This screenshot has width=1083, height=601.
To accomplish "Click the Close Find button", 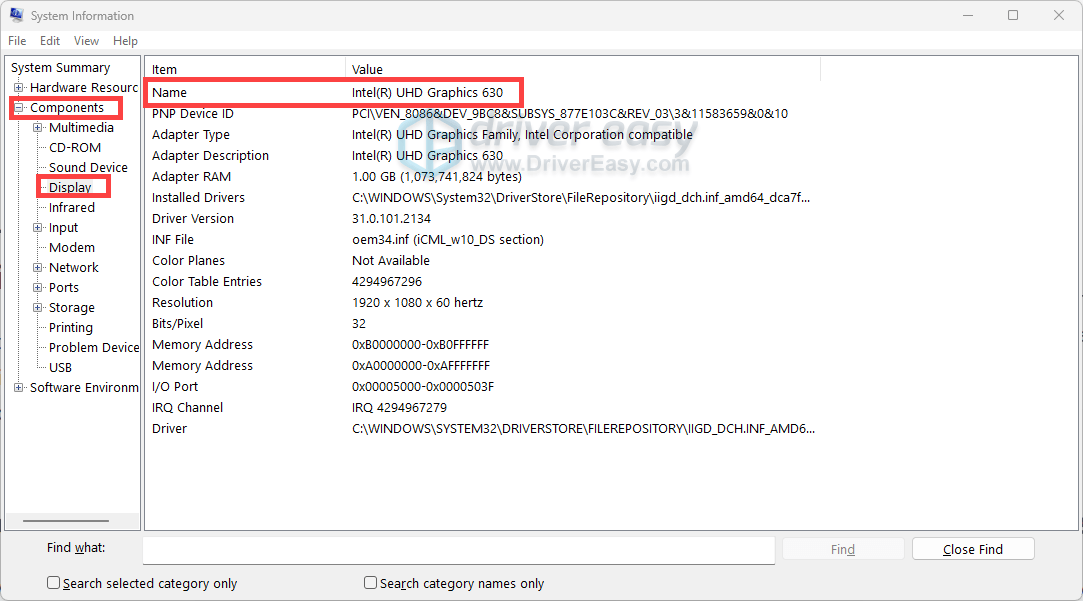I will pos(972,549).
